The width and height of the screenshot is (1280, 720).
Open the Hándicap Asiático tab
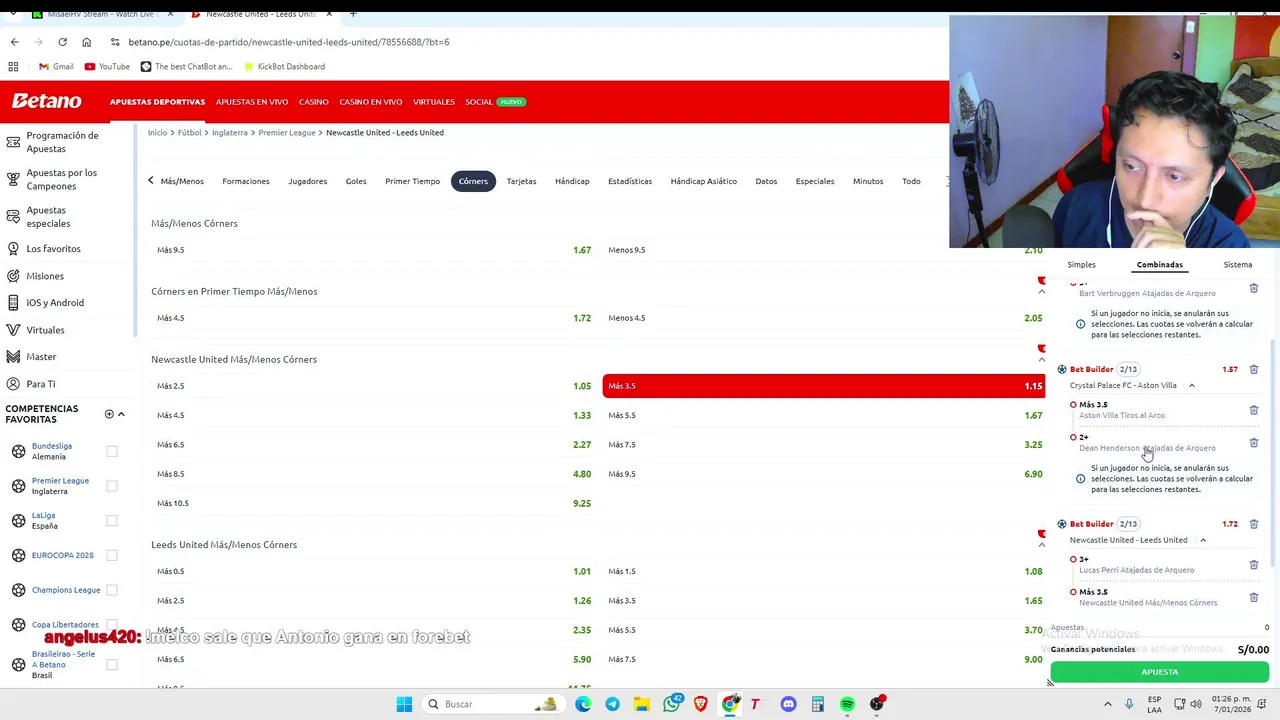(x=703, y=181)
